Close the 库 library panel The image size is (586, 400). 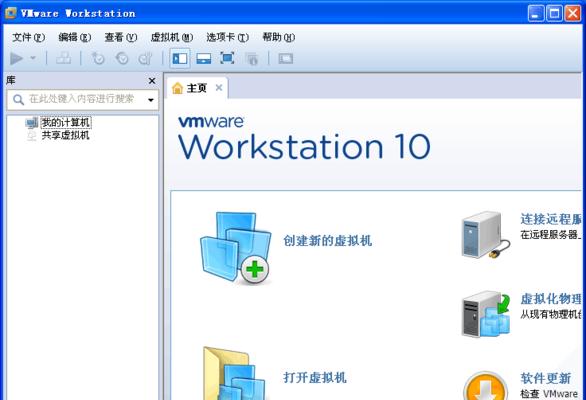(x=152, y=81)
